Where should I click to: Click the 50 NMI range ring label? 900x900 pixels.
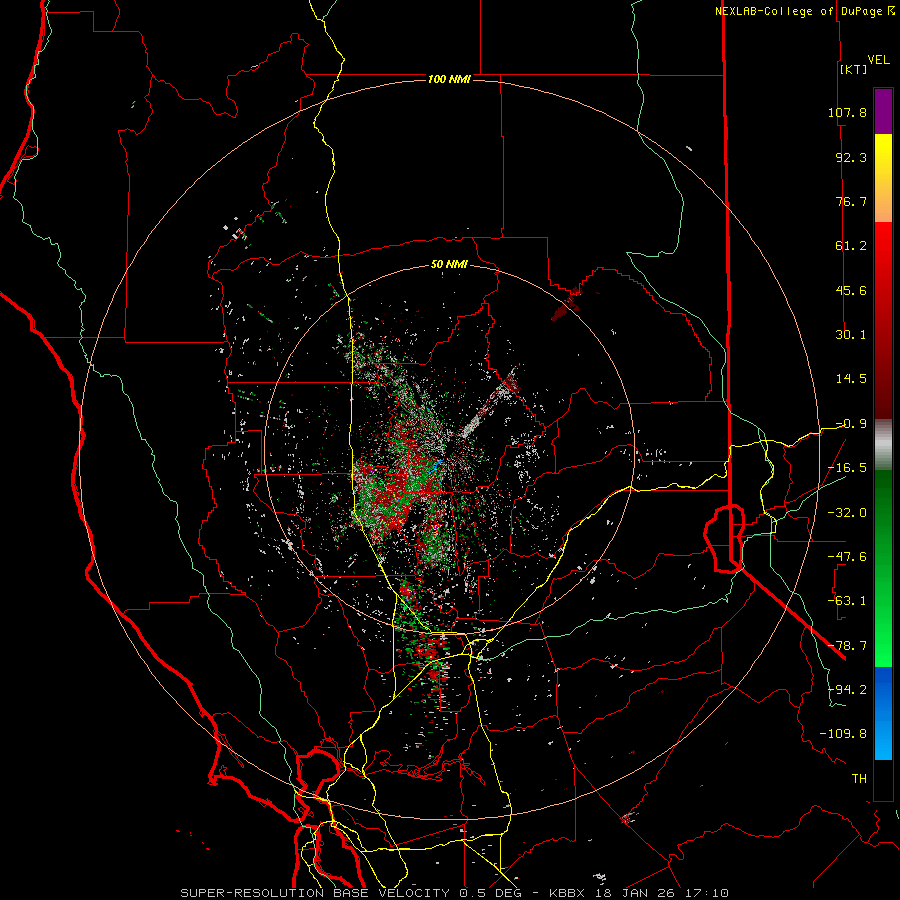point(449,264)
